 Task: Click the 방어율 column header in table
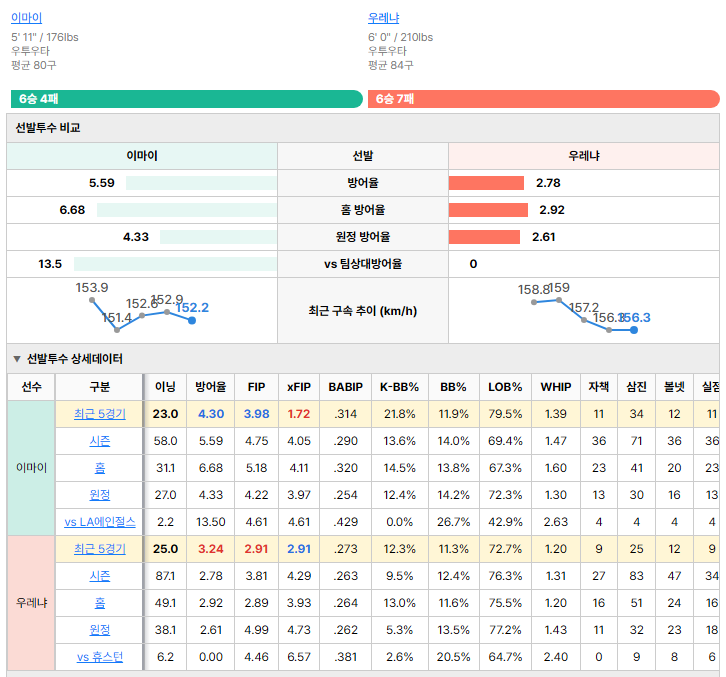click(x=211, y=387)
